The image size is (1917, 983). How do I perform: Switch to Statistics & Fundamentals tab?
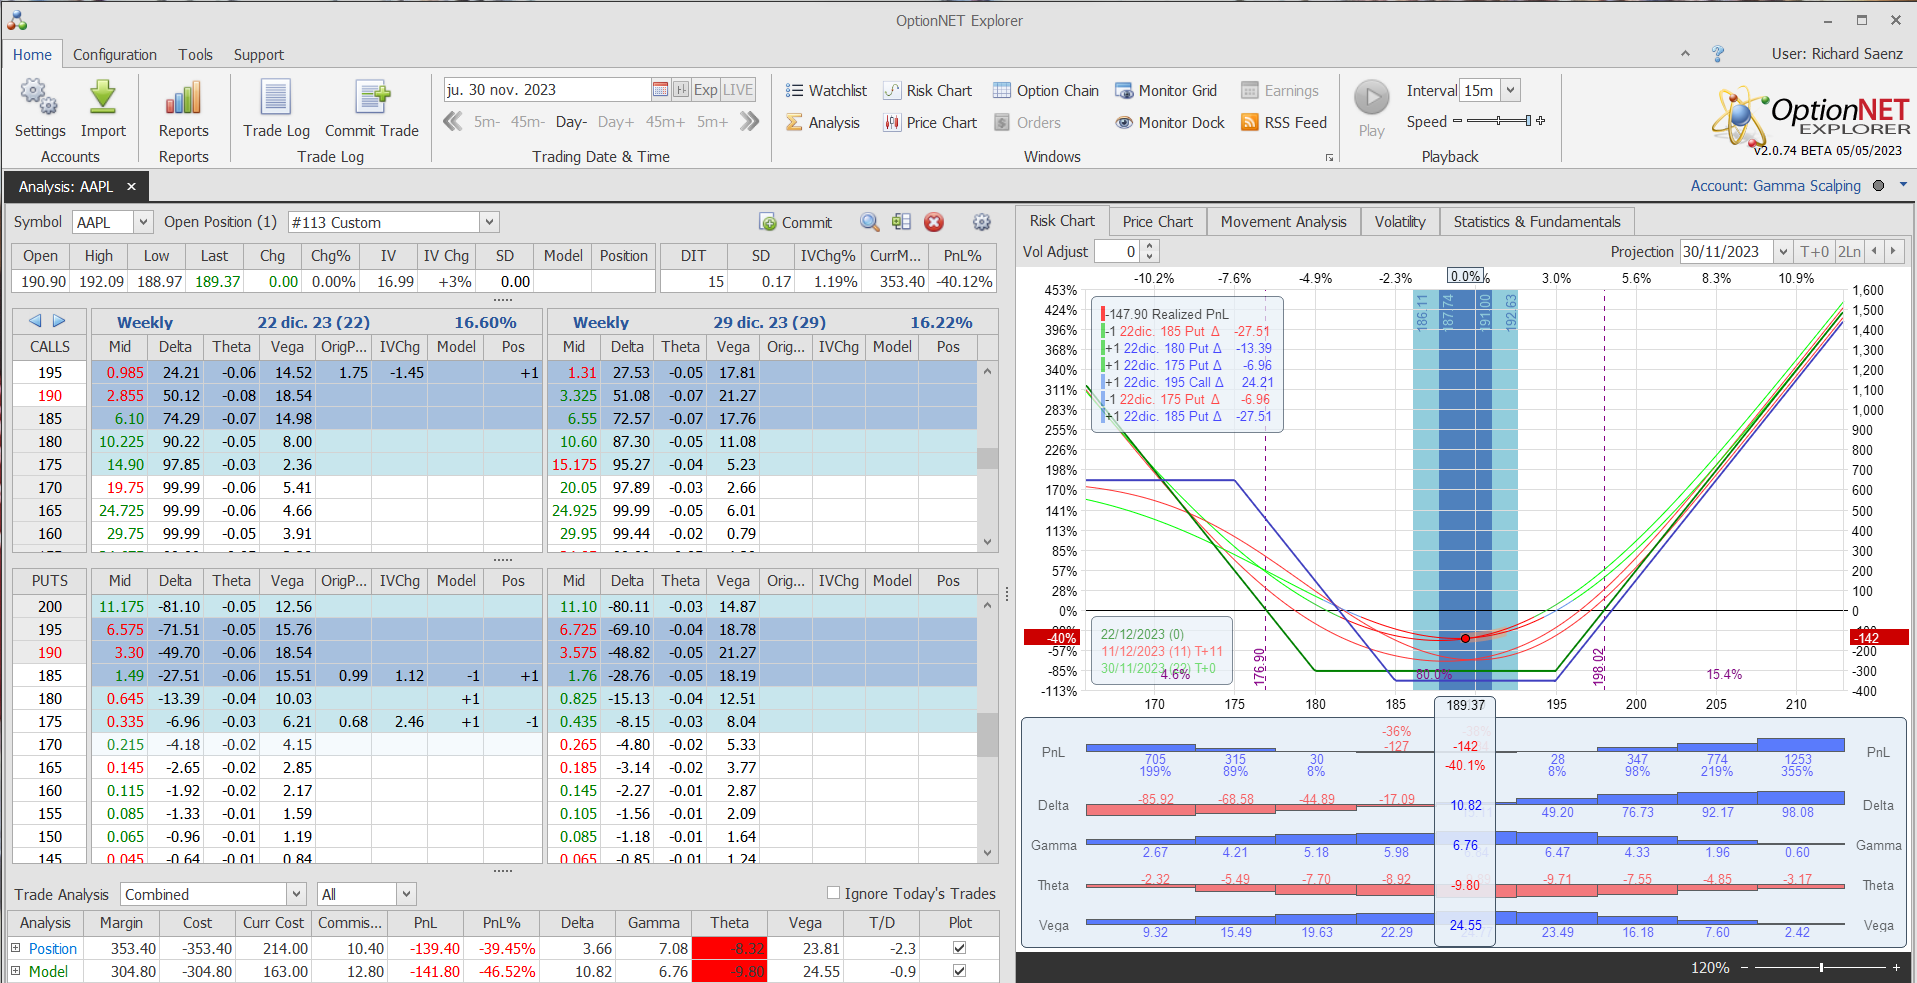[x=1536, y=222]
